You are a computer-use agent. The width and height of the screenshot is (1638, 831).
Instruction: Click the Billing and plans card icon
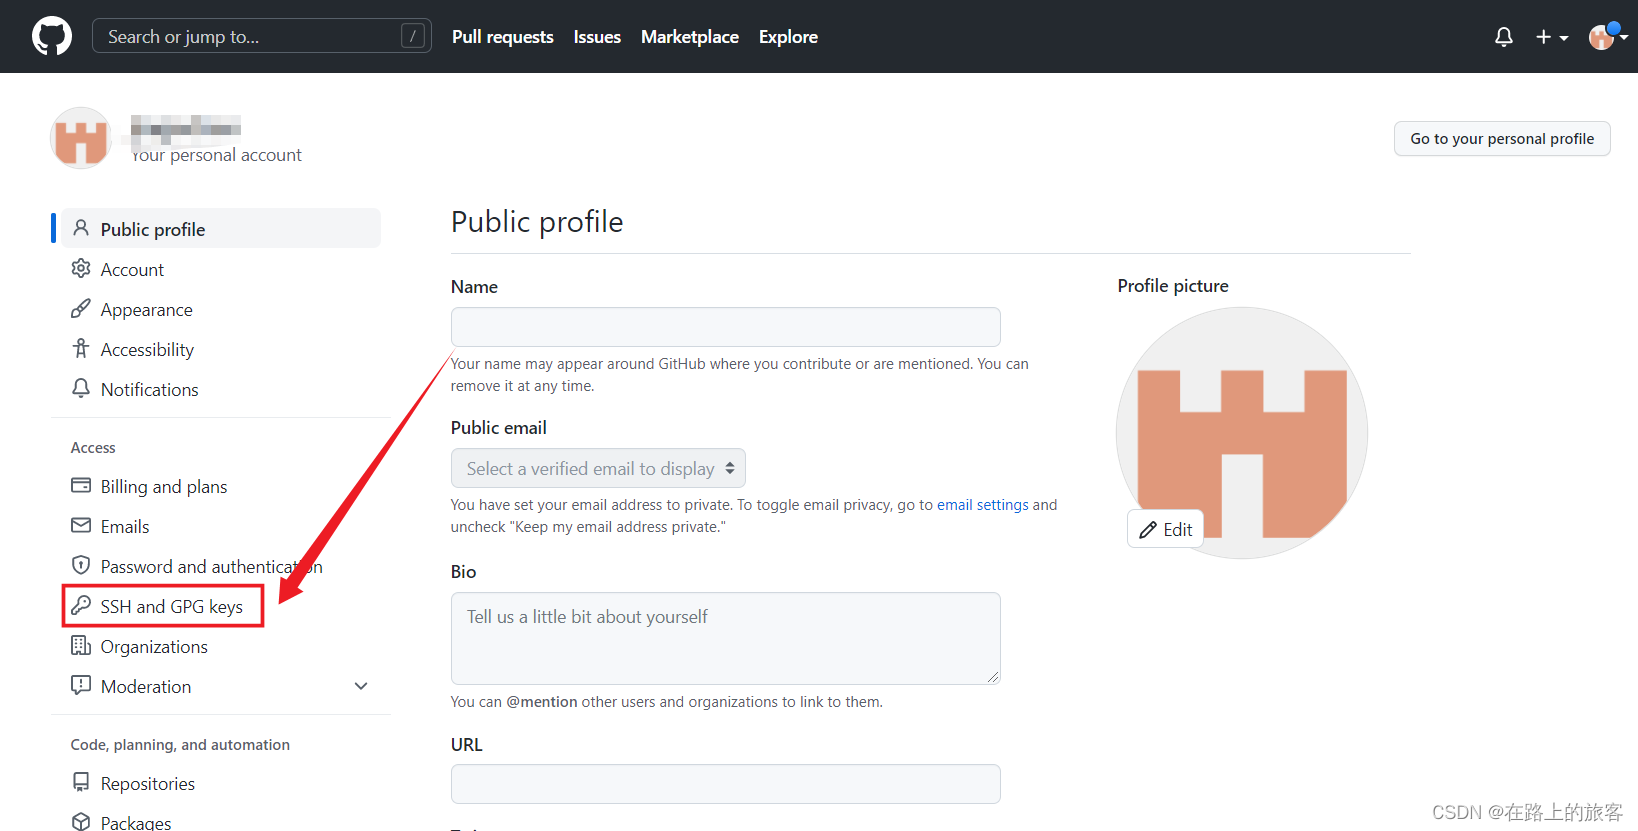click(81, 485)
